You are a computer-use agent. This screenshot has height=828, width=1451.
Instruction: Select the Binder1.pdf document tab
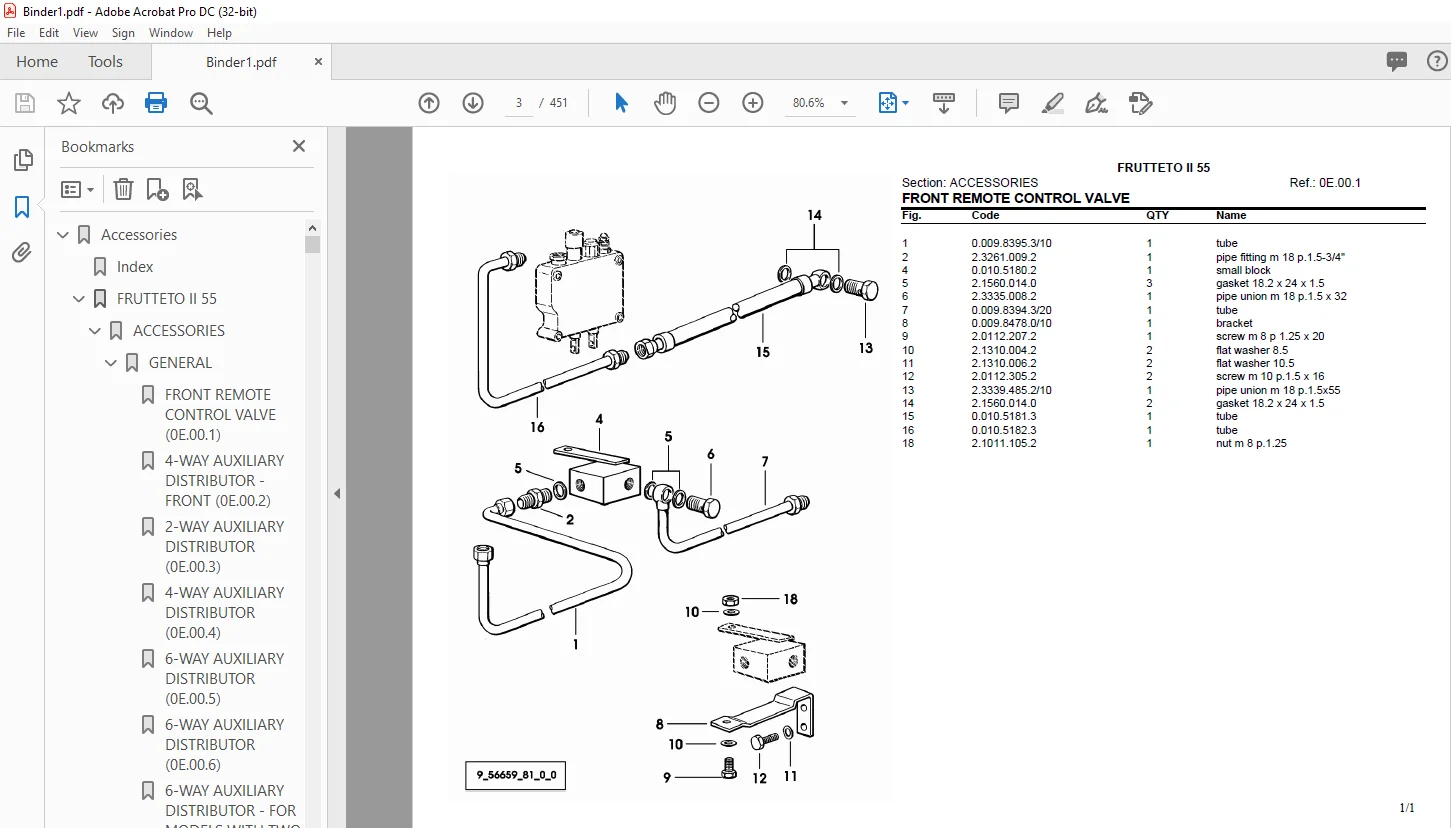[x=241, y=62]
